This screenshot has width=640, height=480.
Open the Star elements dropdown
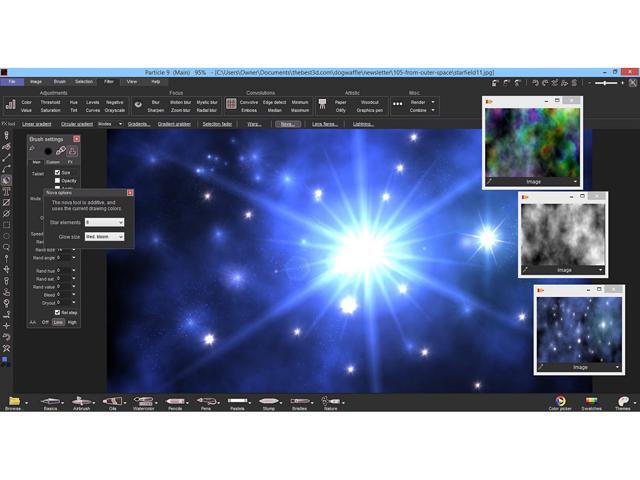104,222
